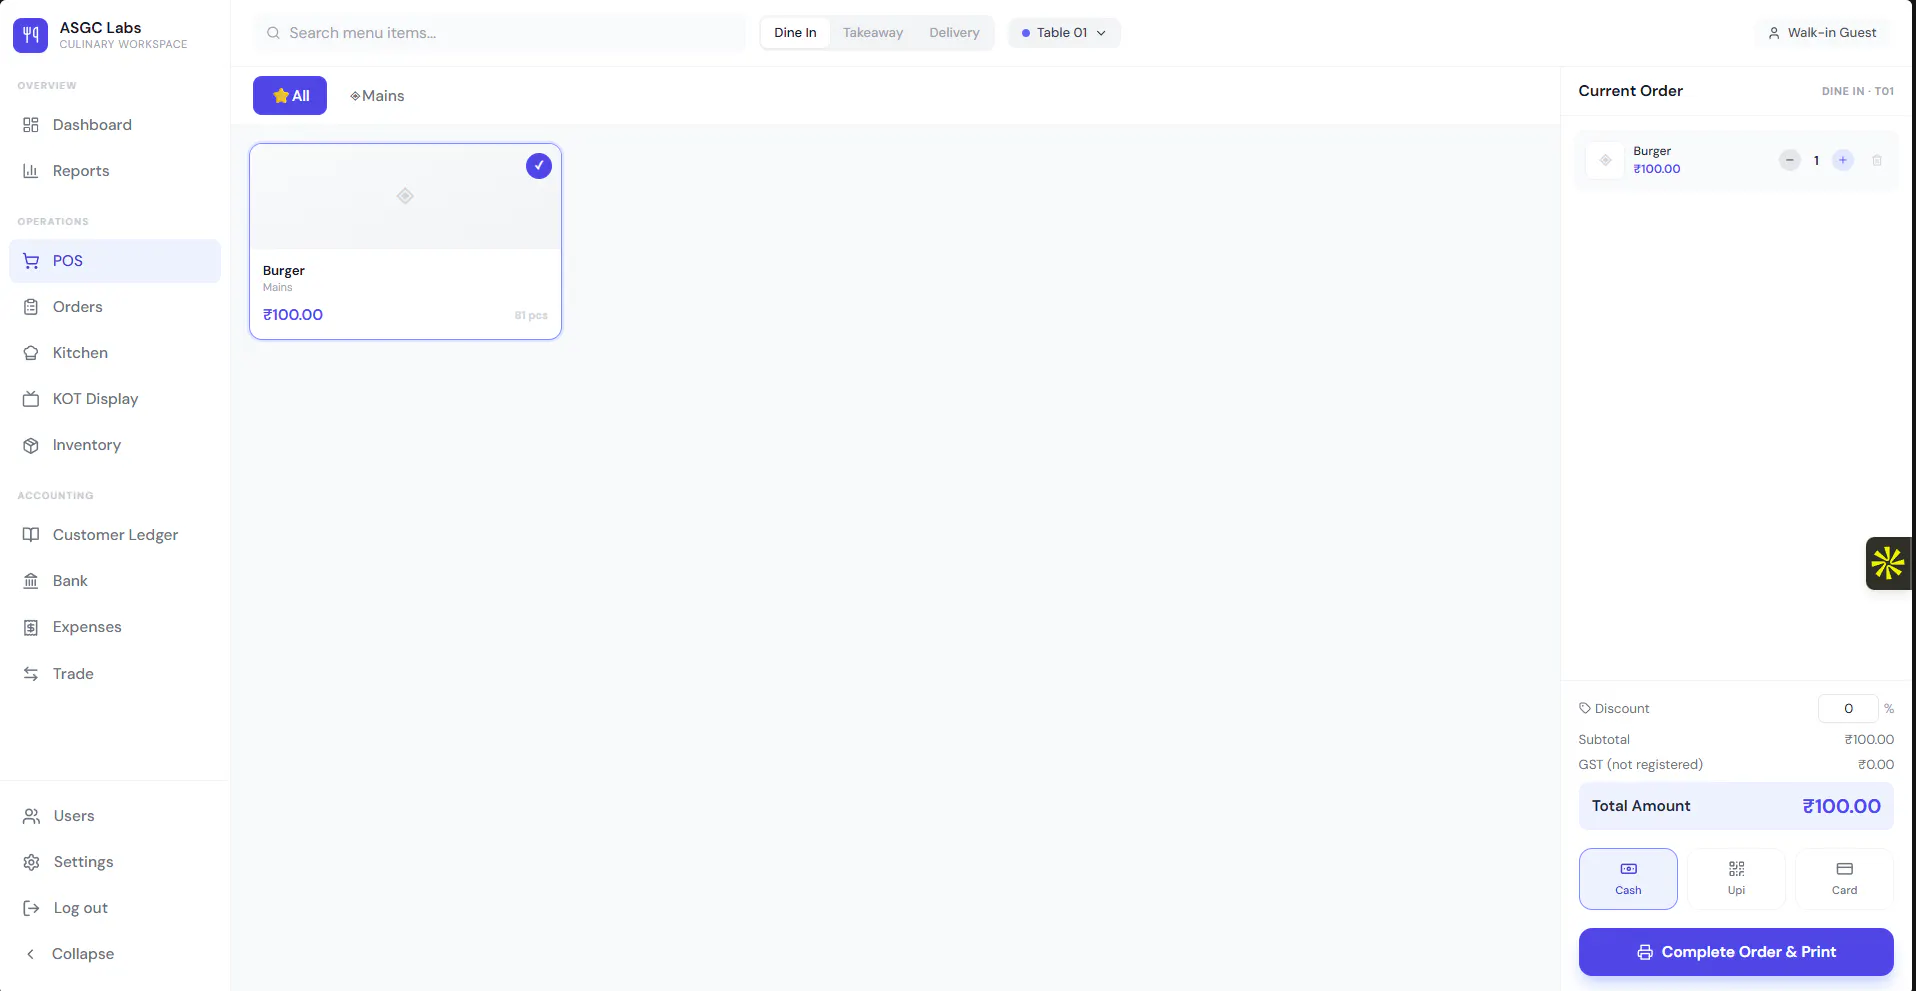Navigate to Inventory
This screenshot has height=991, width=1916.
[115, 445]
